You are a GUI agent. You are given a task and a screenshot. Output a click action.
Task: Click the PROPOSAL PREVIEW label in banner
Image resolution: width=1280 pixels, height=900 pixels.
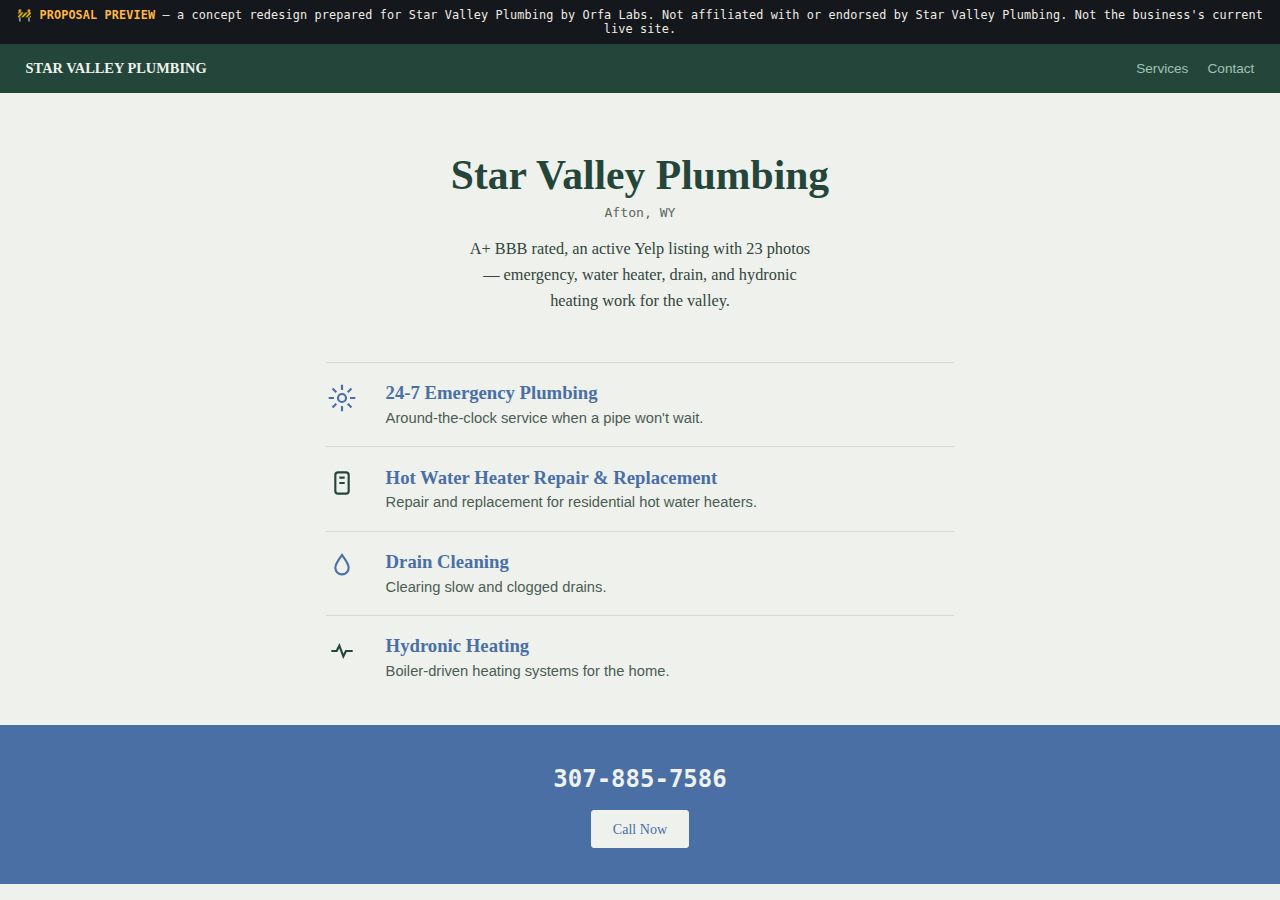[97, 15]
